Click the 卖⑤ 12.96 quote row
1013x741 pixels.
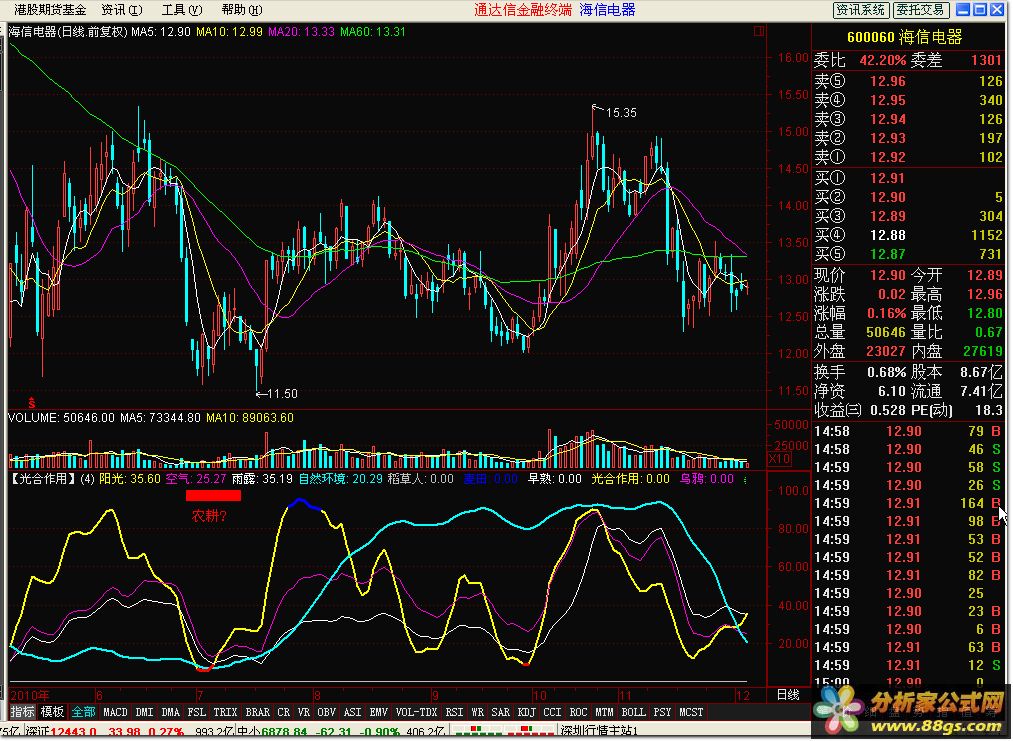pyautogui.click(x=908, y=81)
